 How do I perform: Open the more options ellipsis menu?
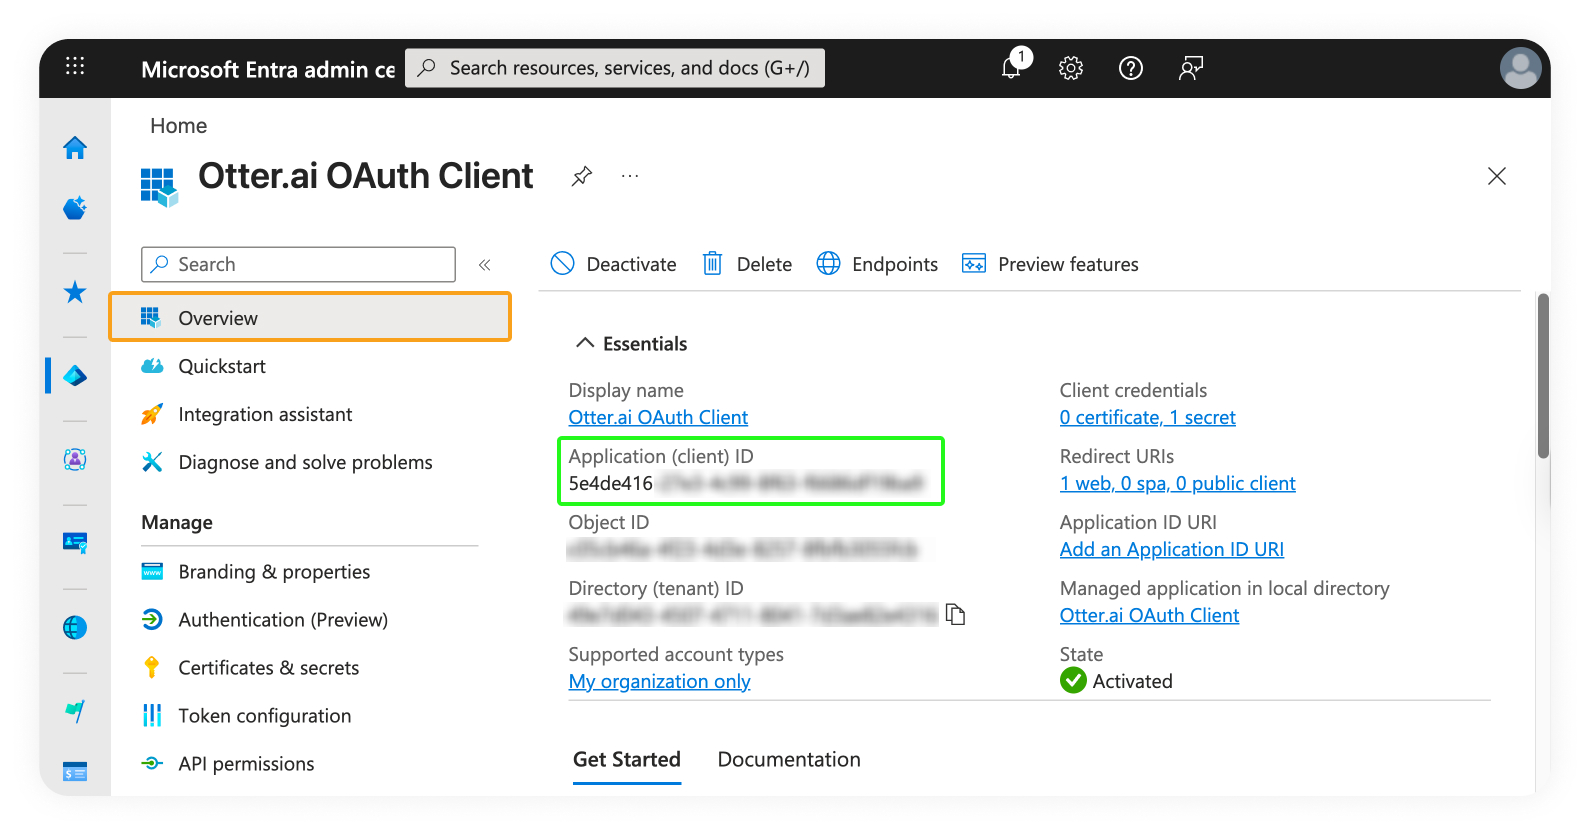(630, 176)
